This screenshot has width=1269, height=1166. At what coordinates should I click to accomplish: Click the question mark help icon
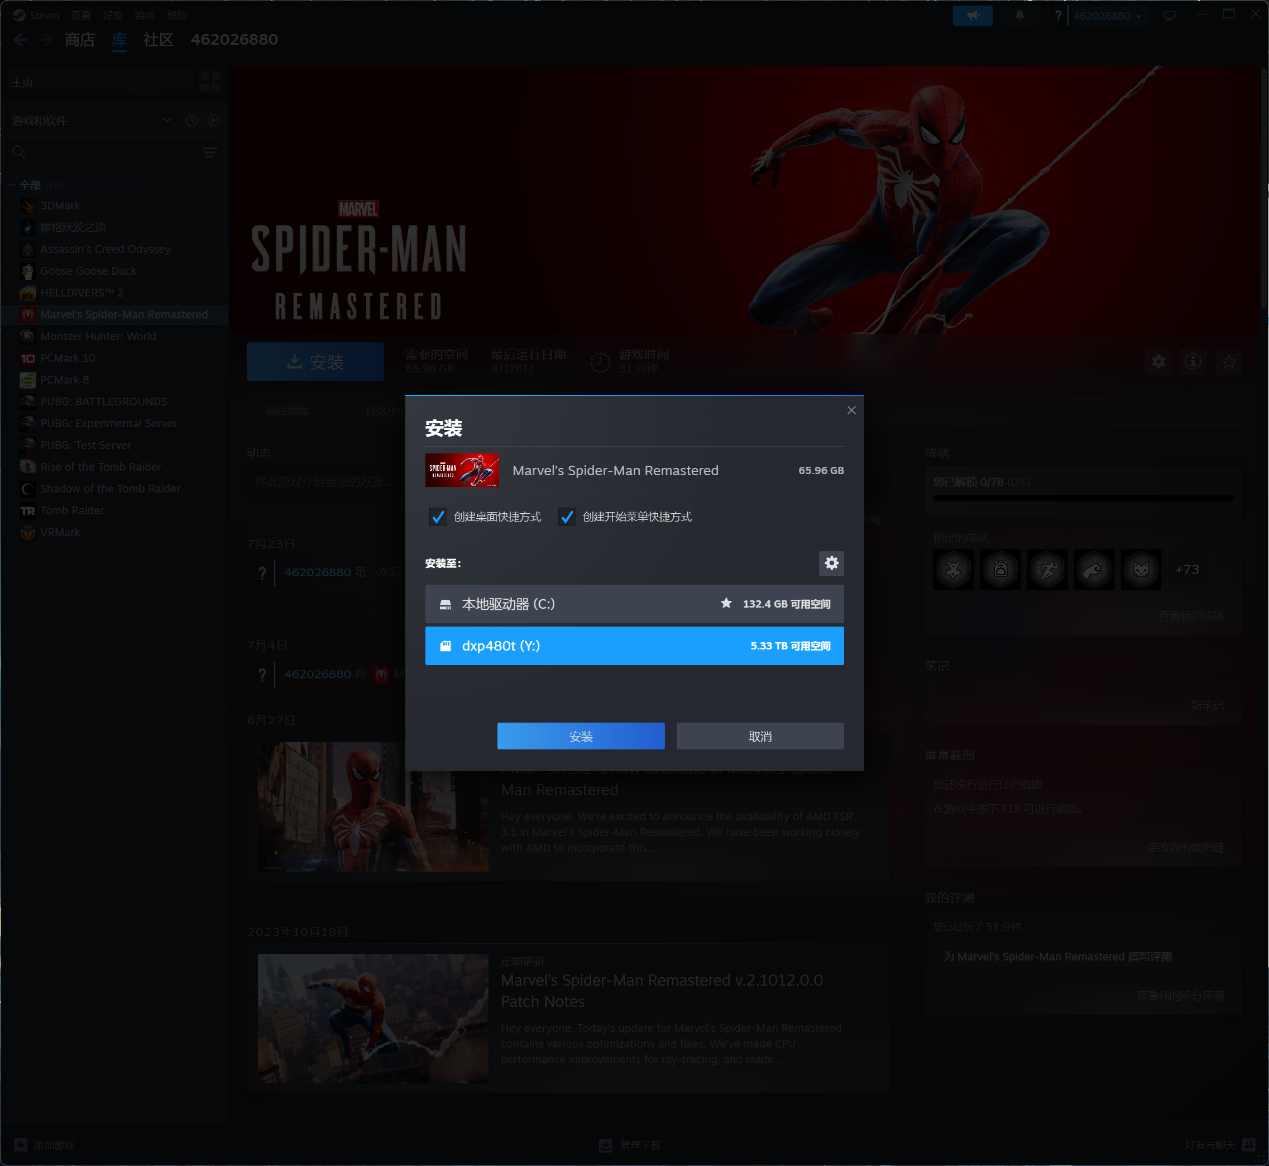[1058, 15]
